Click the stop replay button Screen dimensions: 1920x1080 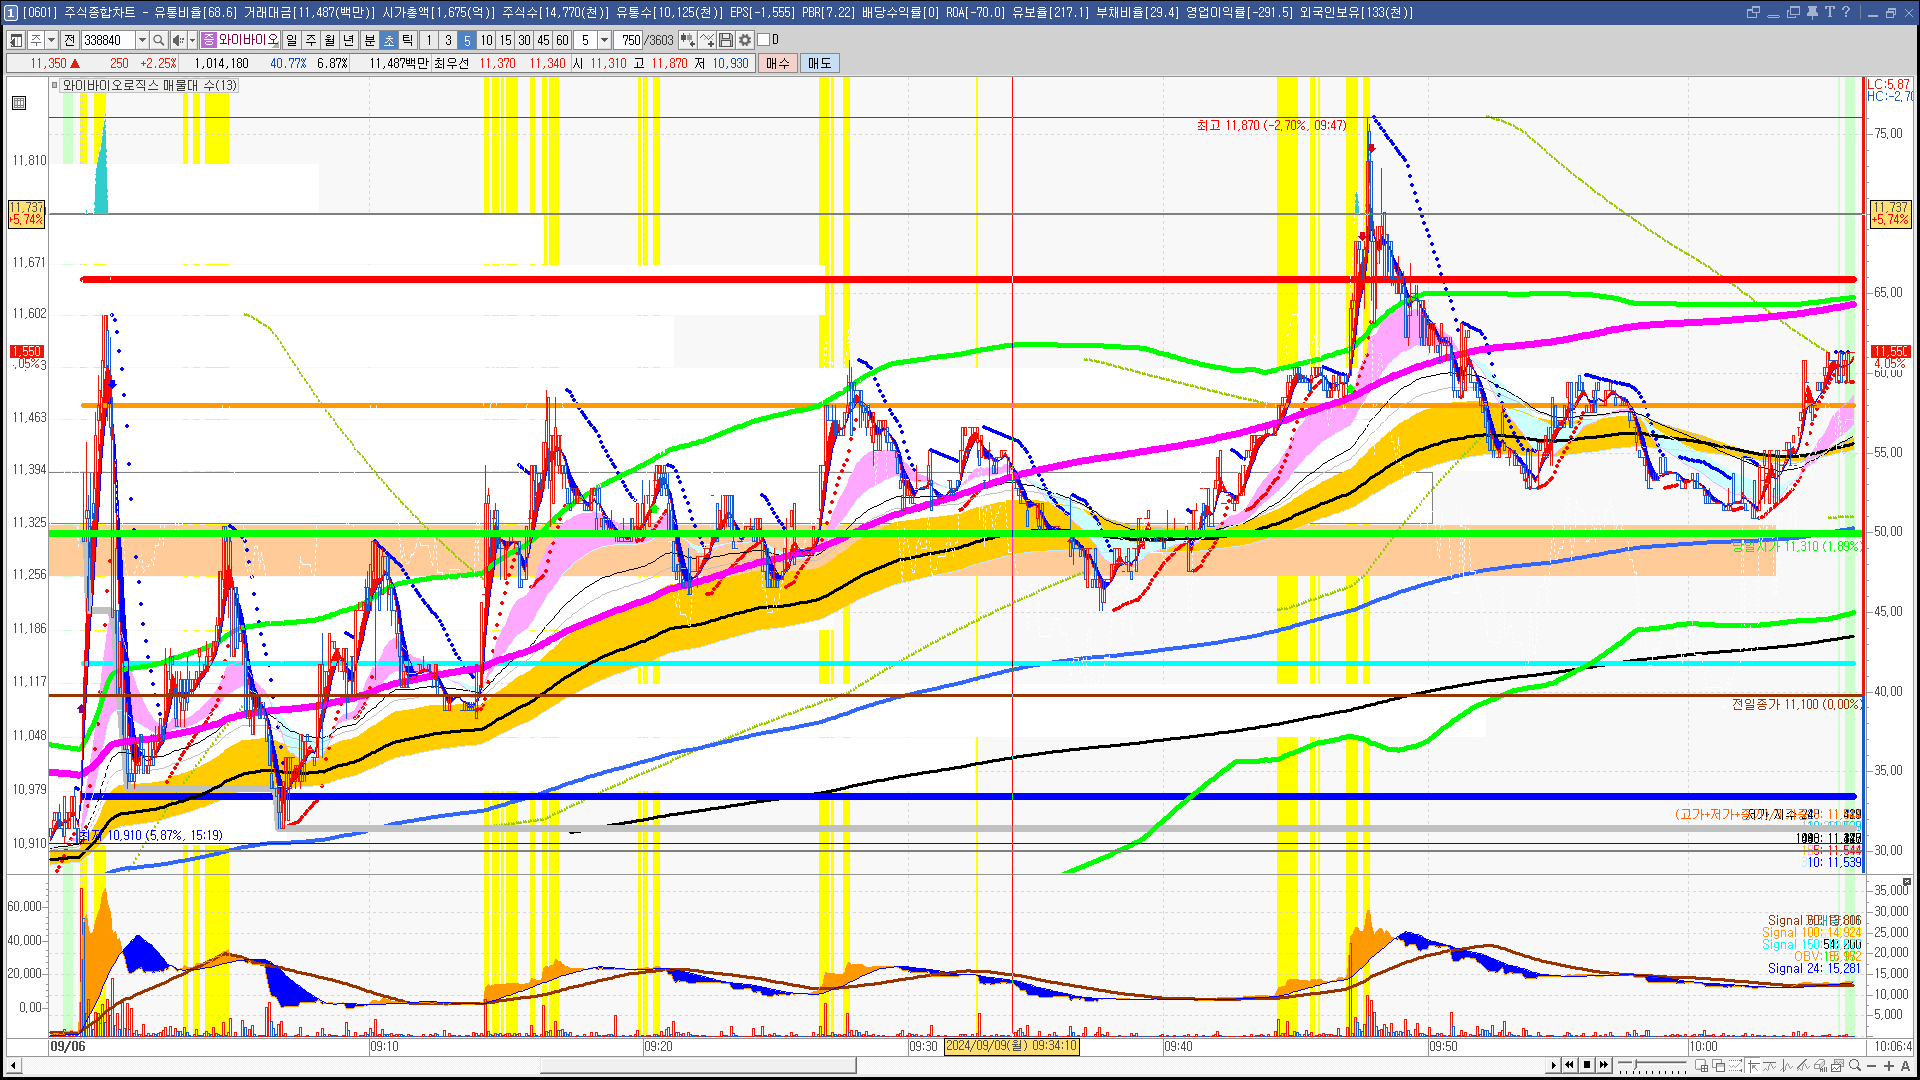1587,1065
